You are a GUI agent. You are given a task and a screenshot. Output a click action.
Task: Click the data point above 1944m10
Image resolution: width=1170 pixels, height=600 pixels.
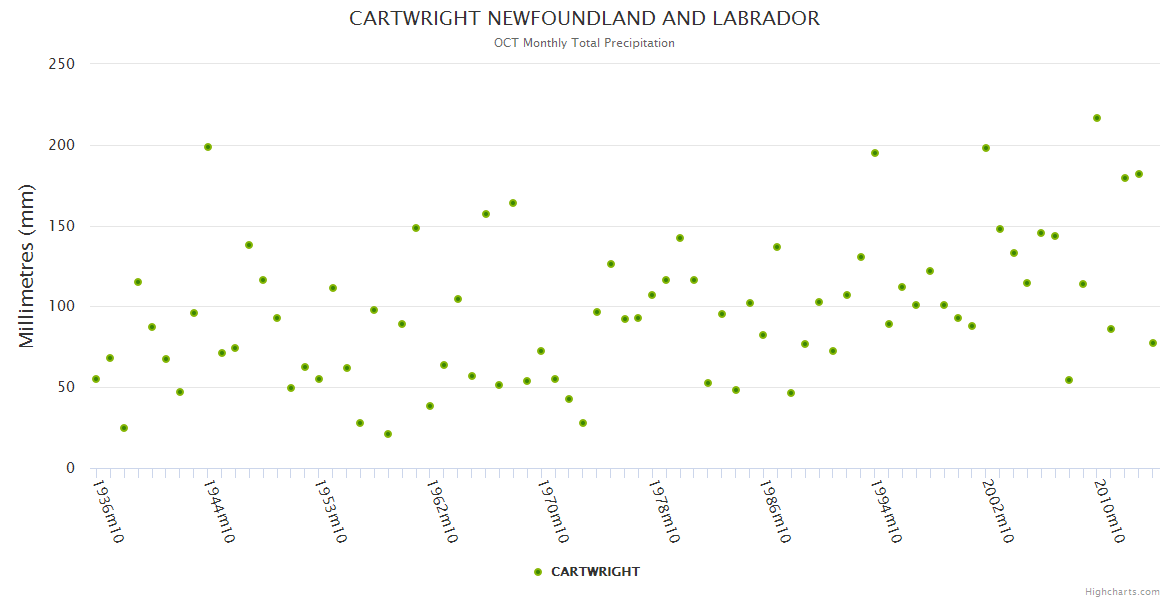point(208,147)
